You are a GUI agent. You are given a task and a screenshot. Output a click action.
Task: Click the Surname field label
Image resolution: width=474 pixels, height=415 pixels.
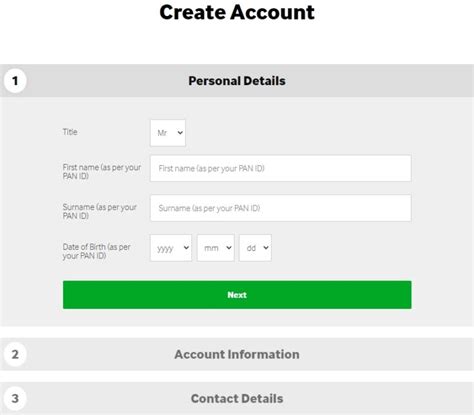[x=100, y=211]
